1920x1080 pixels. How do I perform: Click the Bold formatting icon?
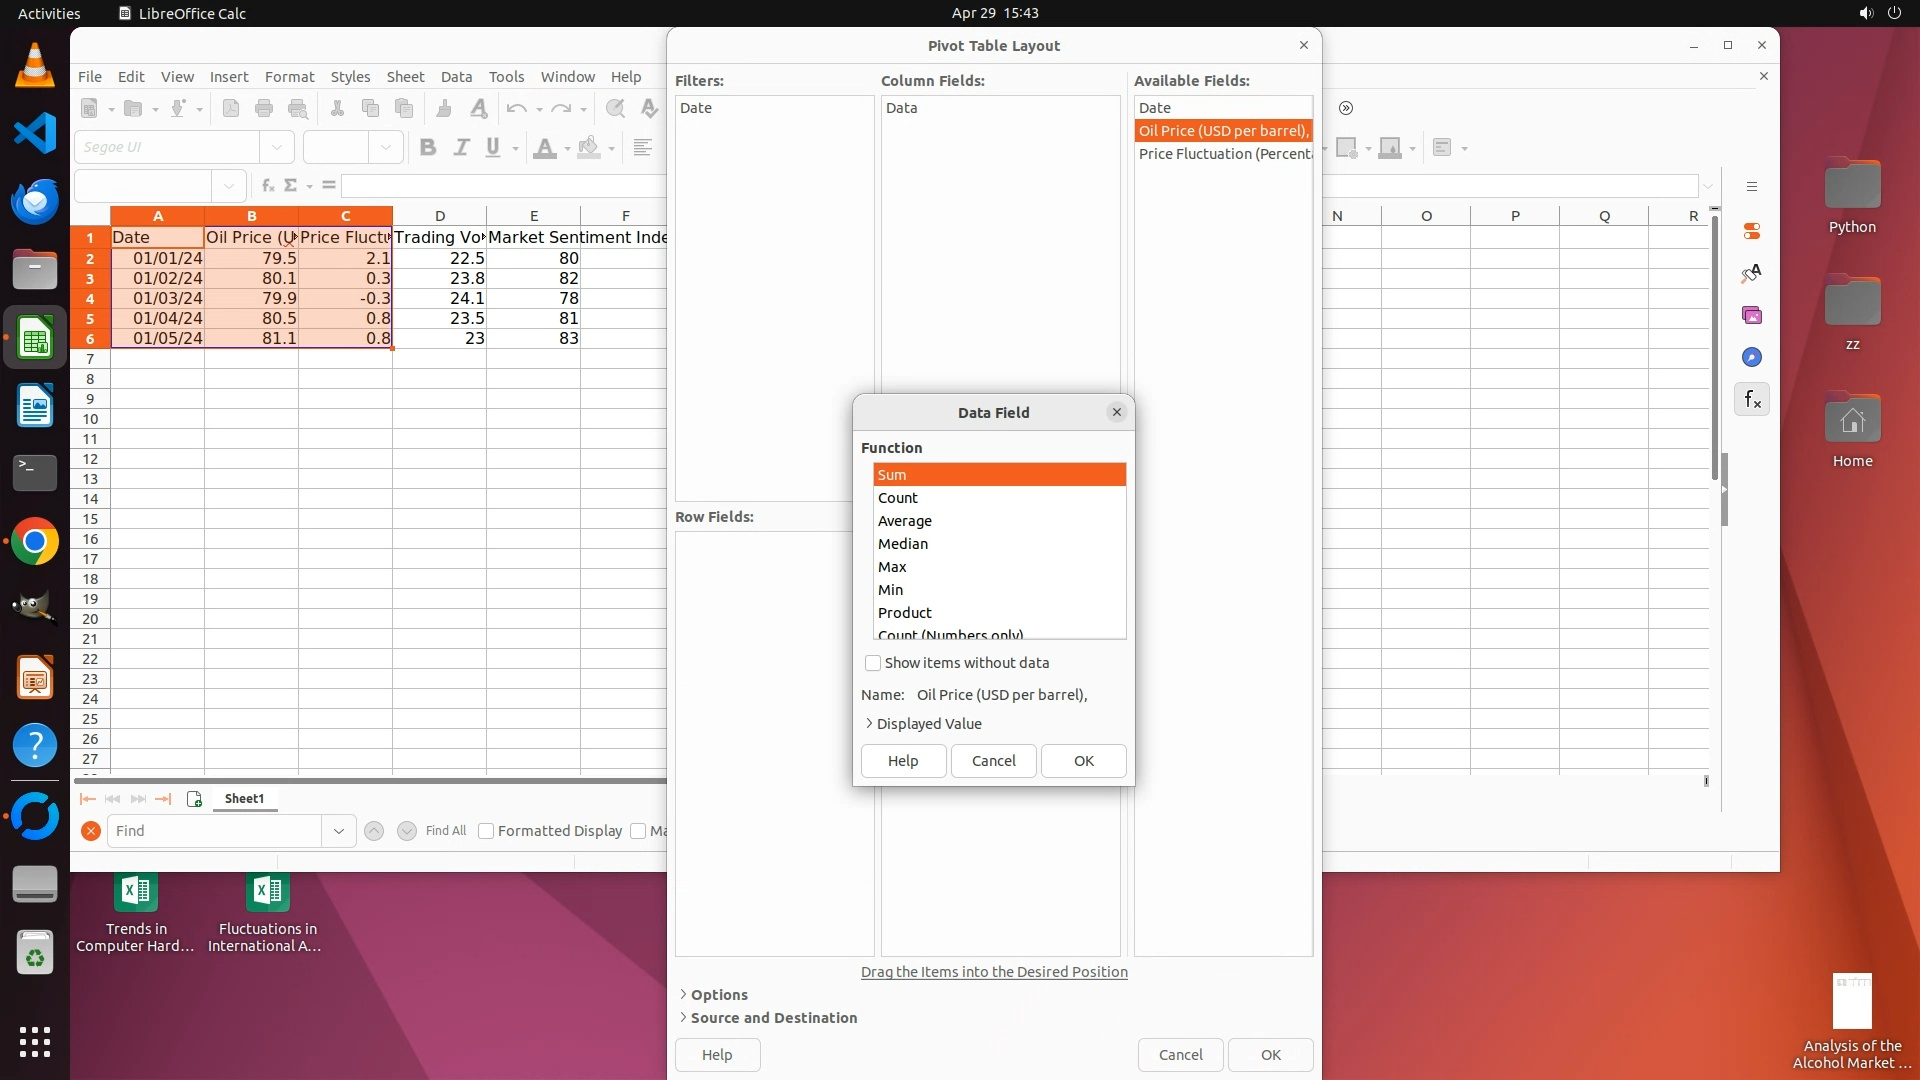pyautogui.click(x=428, y=148)
